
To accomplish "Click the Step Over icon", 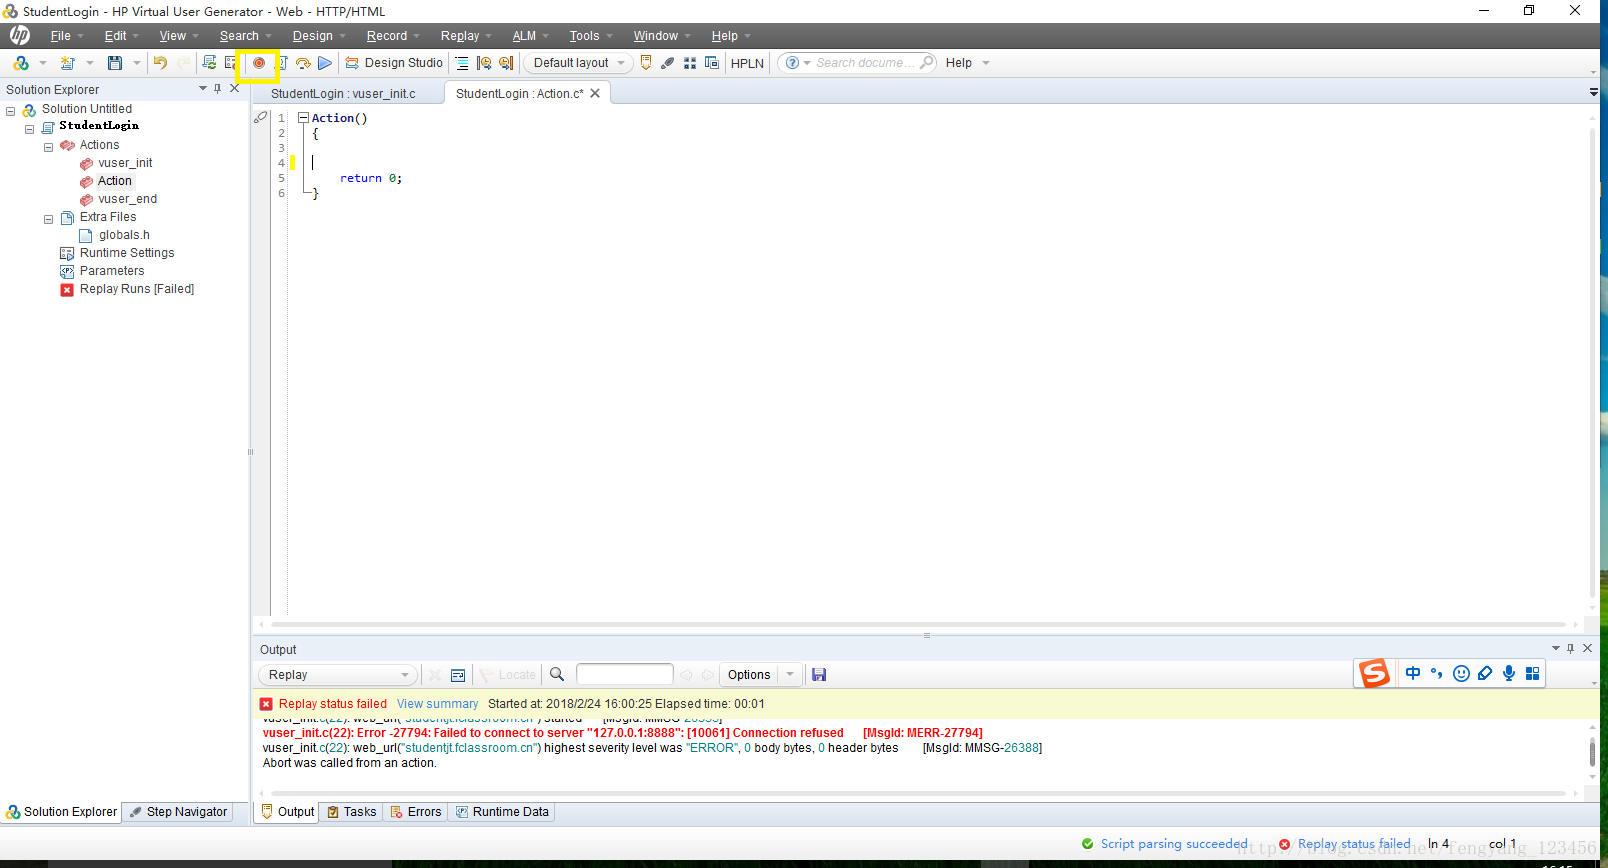I will 303,63.
